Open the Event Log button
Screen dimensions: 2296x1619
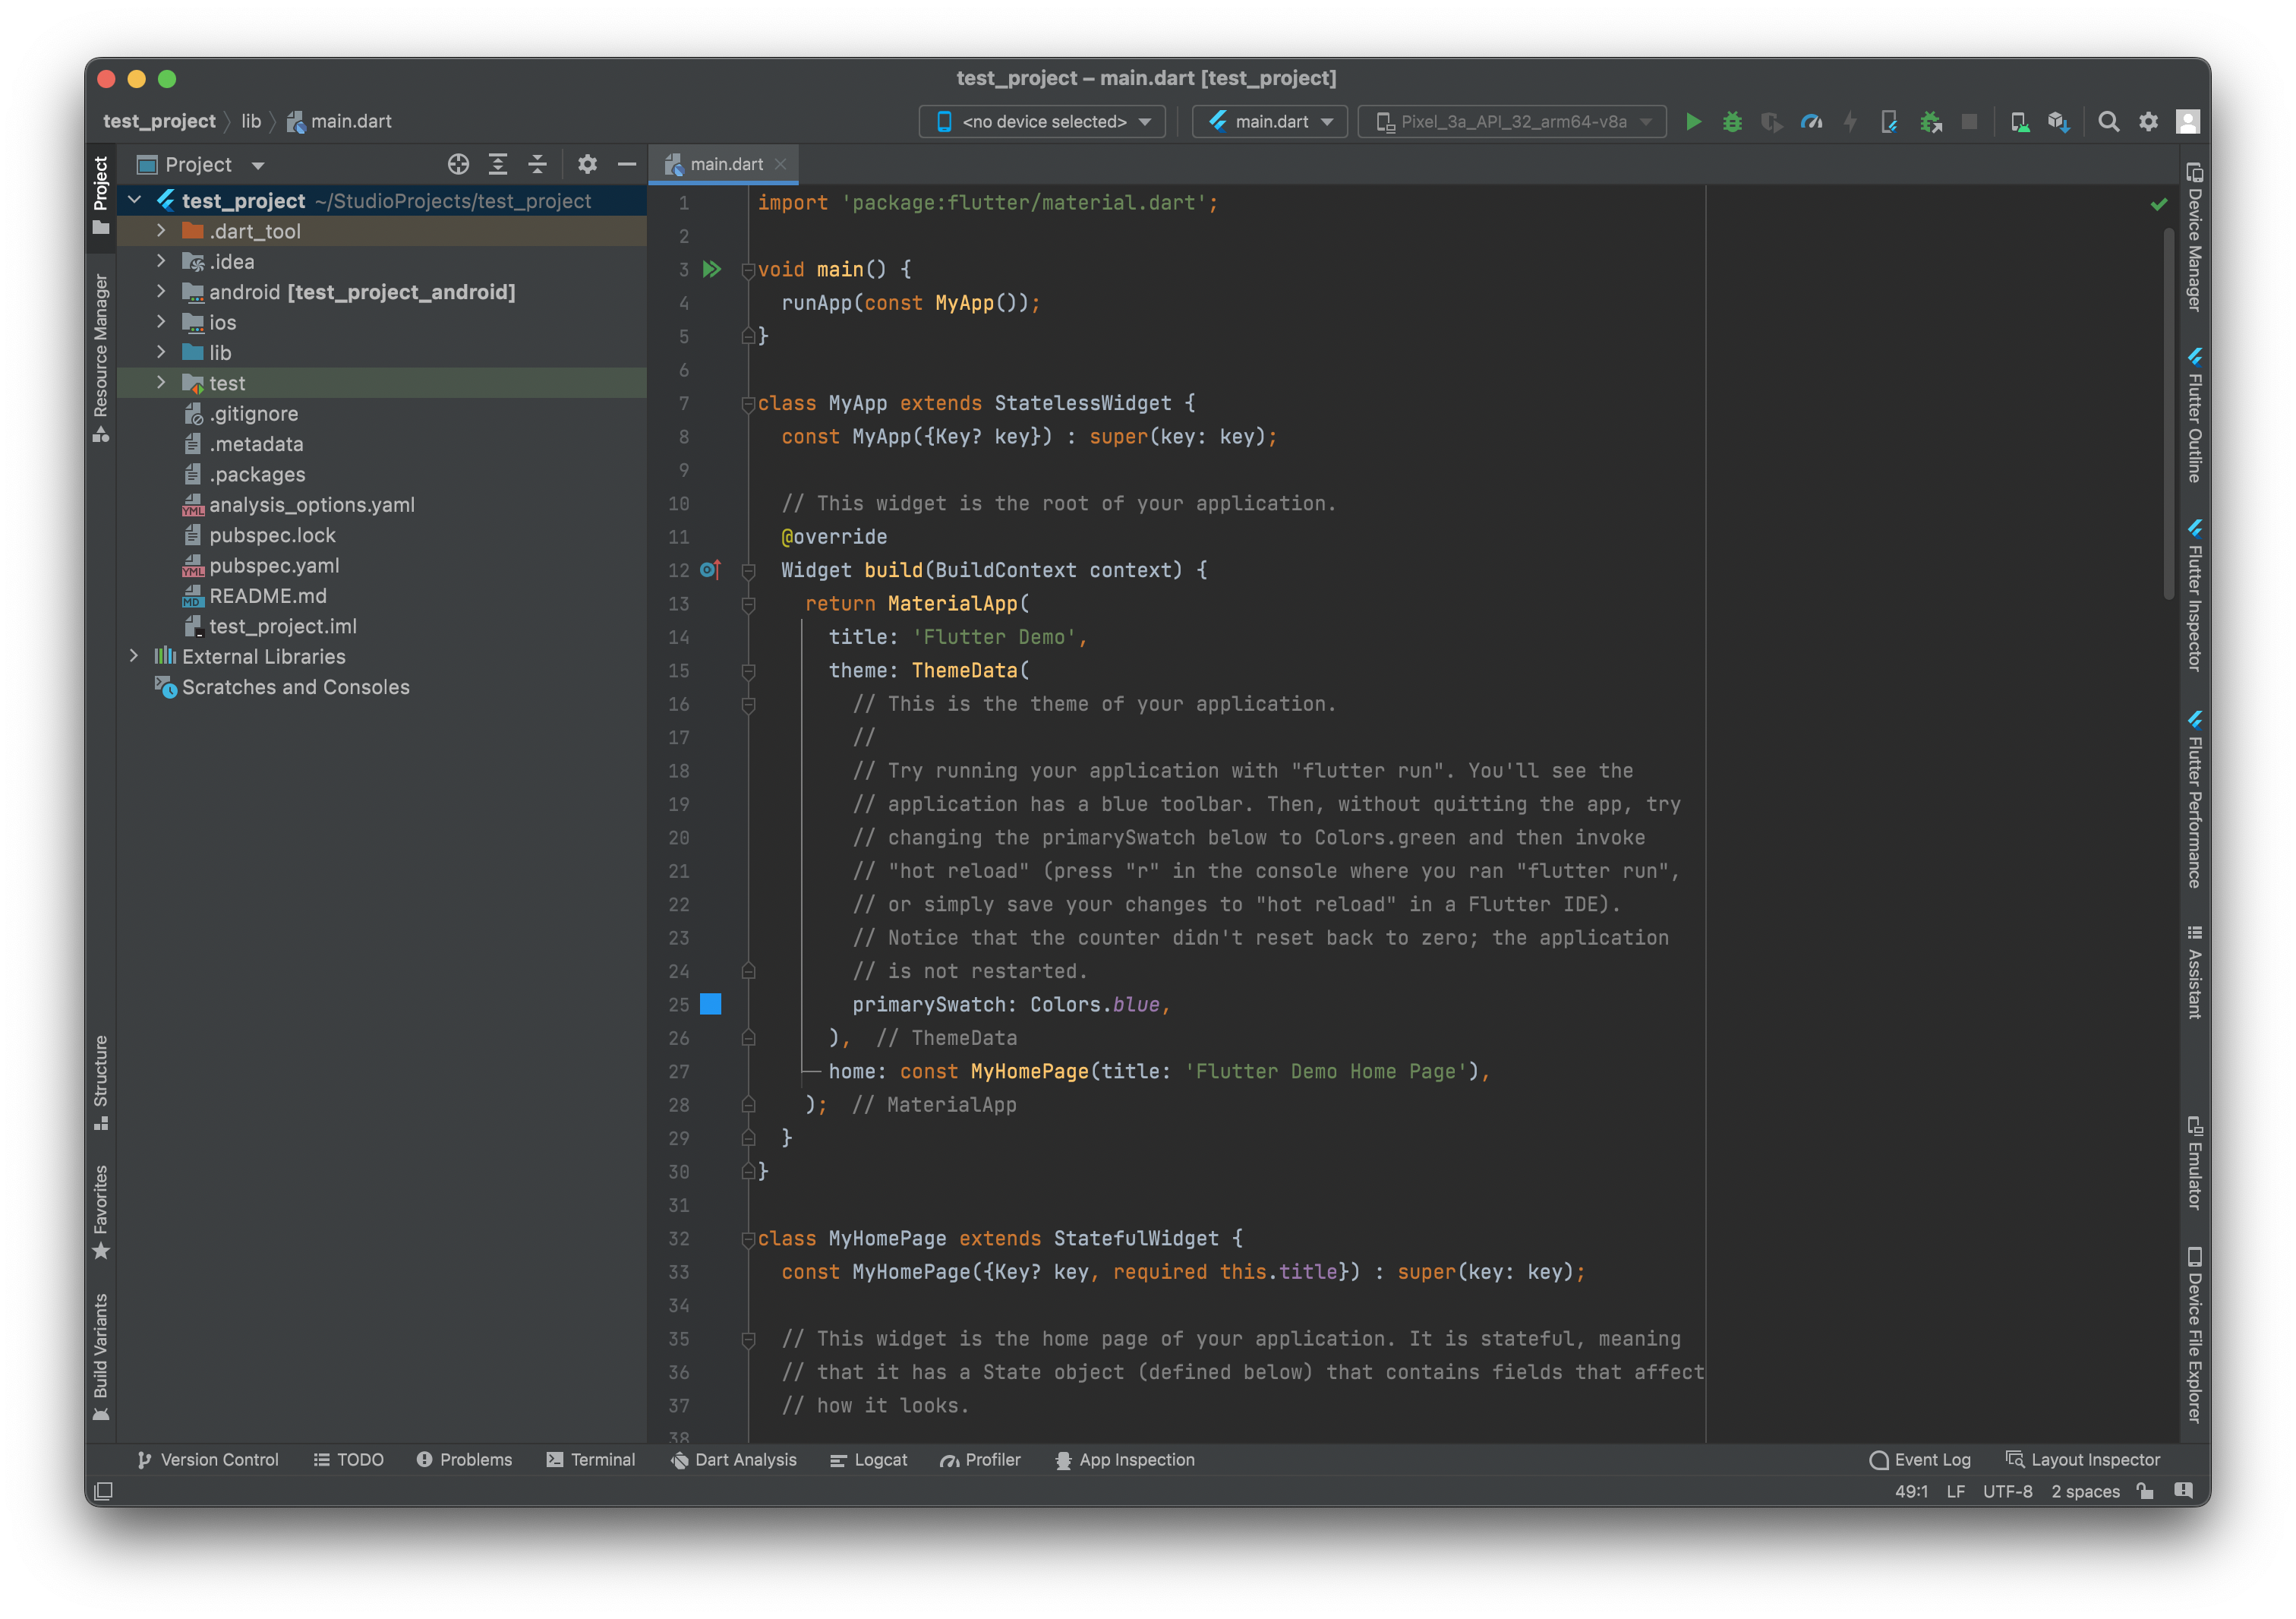tap(1920, 1460)
